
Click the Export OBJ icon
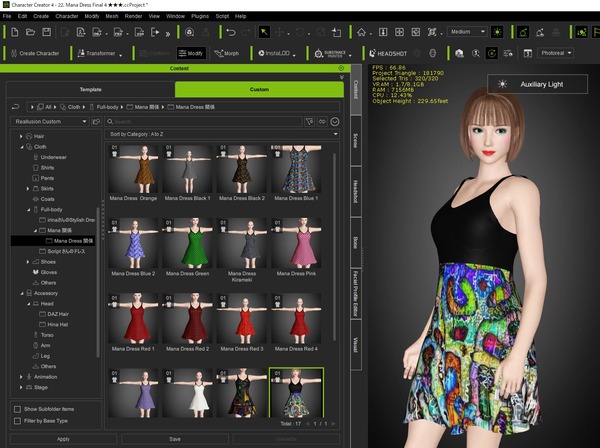coord(97,33)
